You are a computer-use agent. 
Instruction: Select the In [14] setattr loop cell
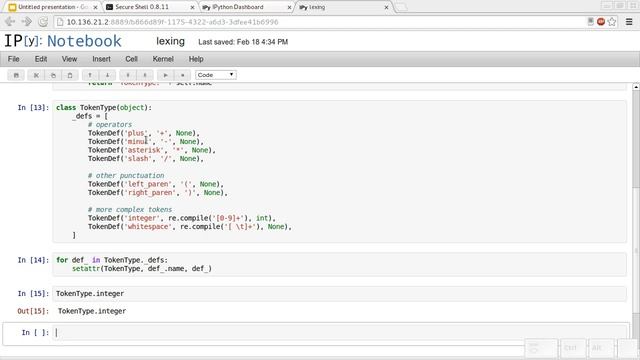(x=339, y=264)
